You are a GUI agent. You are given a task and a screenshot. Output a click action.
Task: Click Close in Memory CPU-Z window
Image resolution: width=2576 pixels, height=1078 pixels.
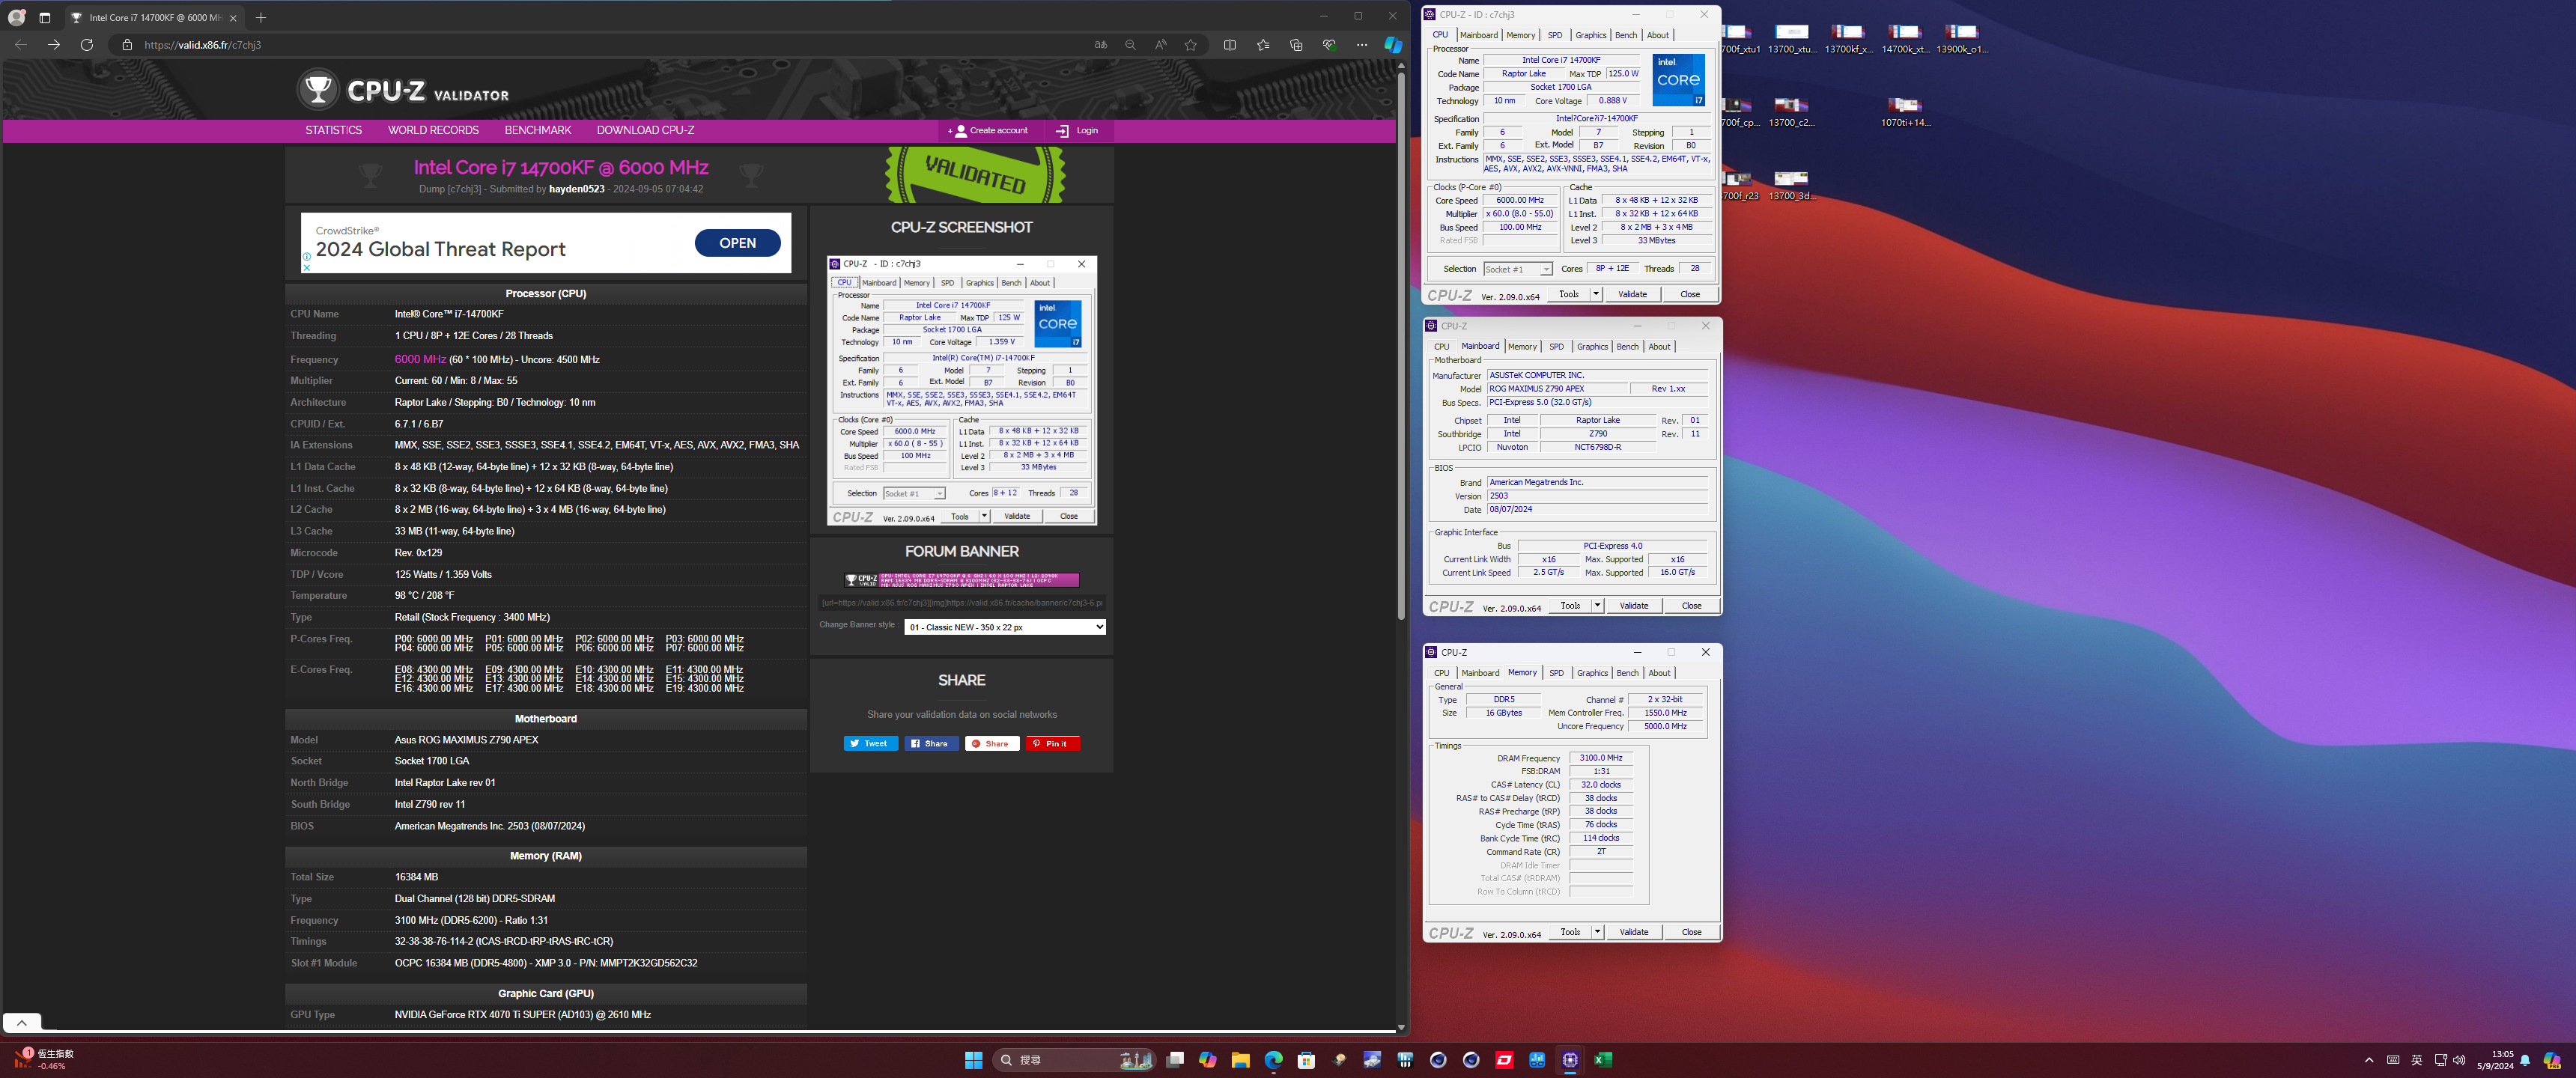click(x=1691, y=932)
